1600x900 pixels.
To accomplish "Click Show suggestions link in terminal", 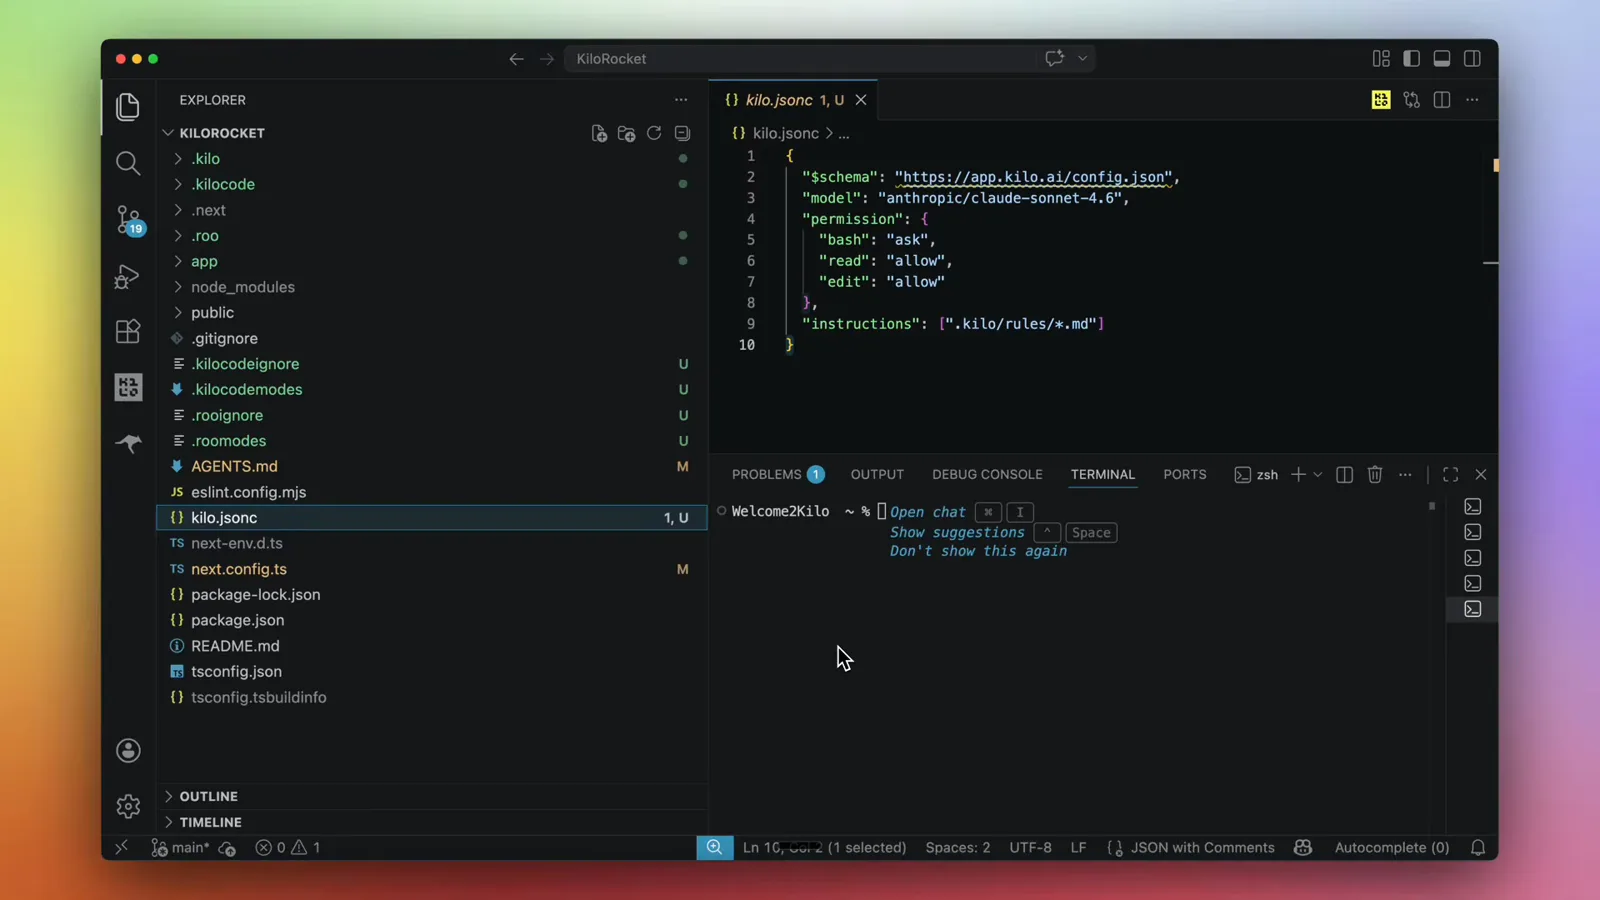I will click(957, 533).
